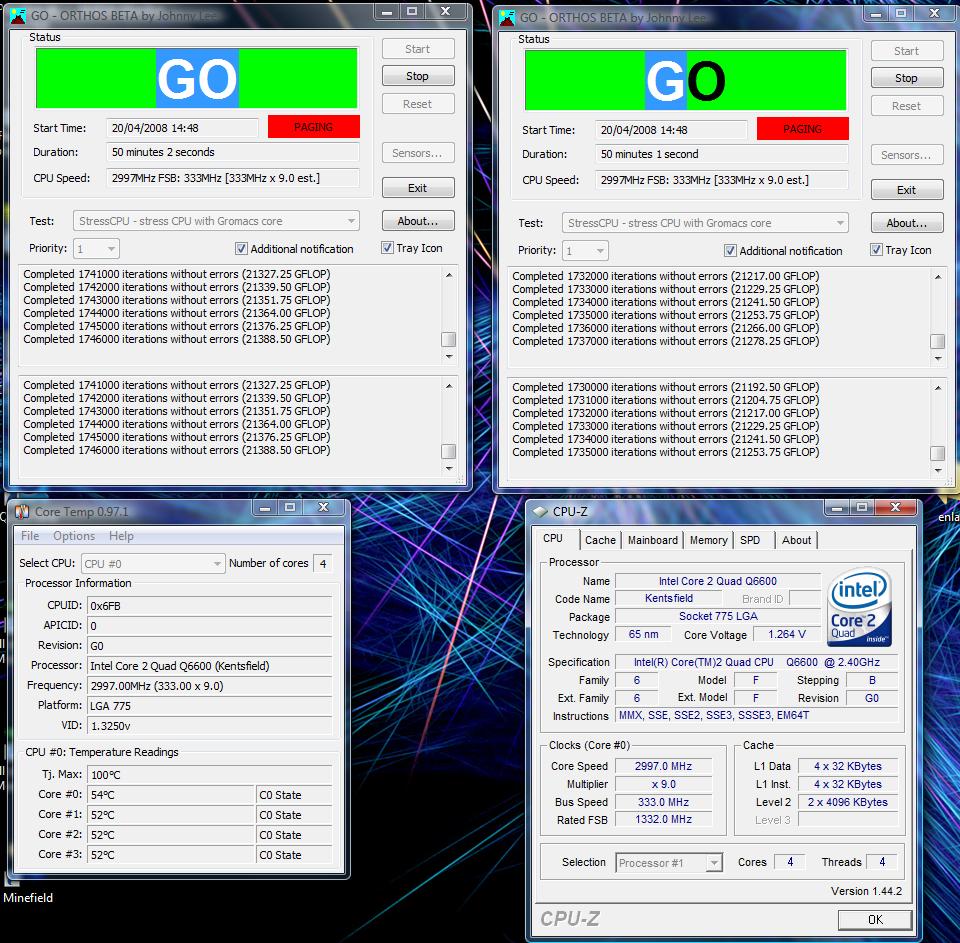The height and width of the screenshot is (943, 960).
Task: Click Frequency field in Core Temp
Action: [x=209, y=686]
